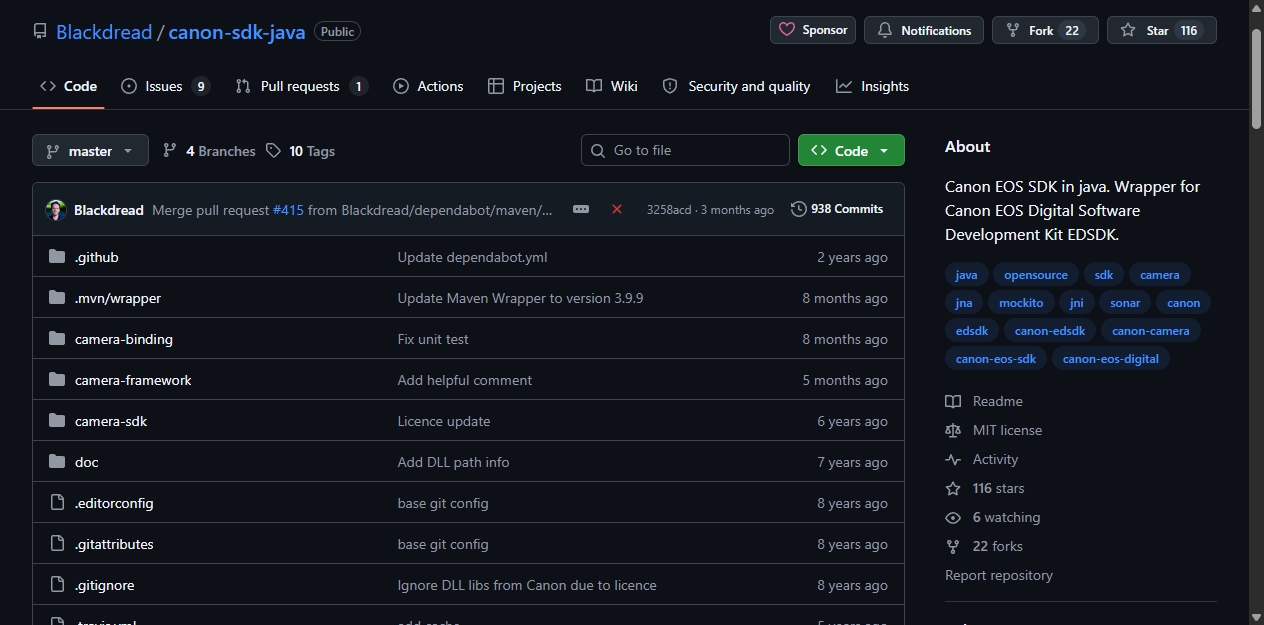This screenshot has width=1264, height=625.
Task: Click the .mvn/wrapper folder icon
Action: pos(57,298)
